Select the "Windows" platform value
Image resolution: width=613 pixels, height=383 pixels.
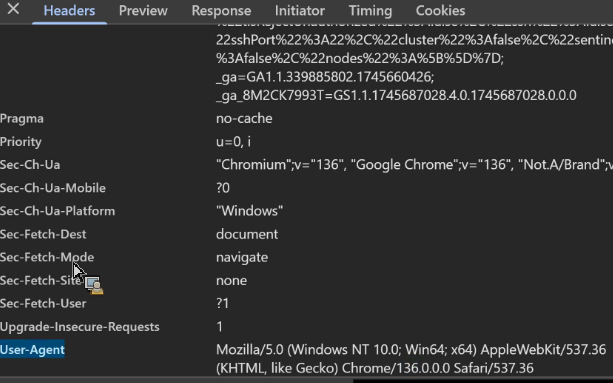[249, 211]
